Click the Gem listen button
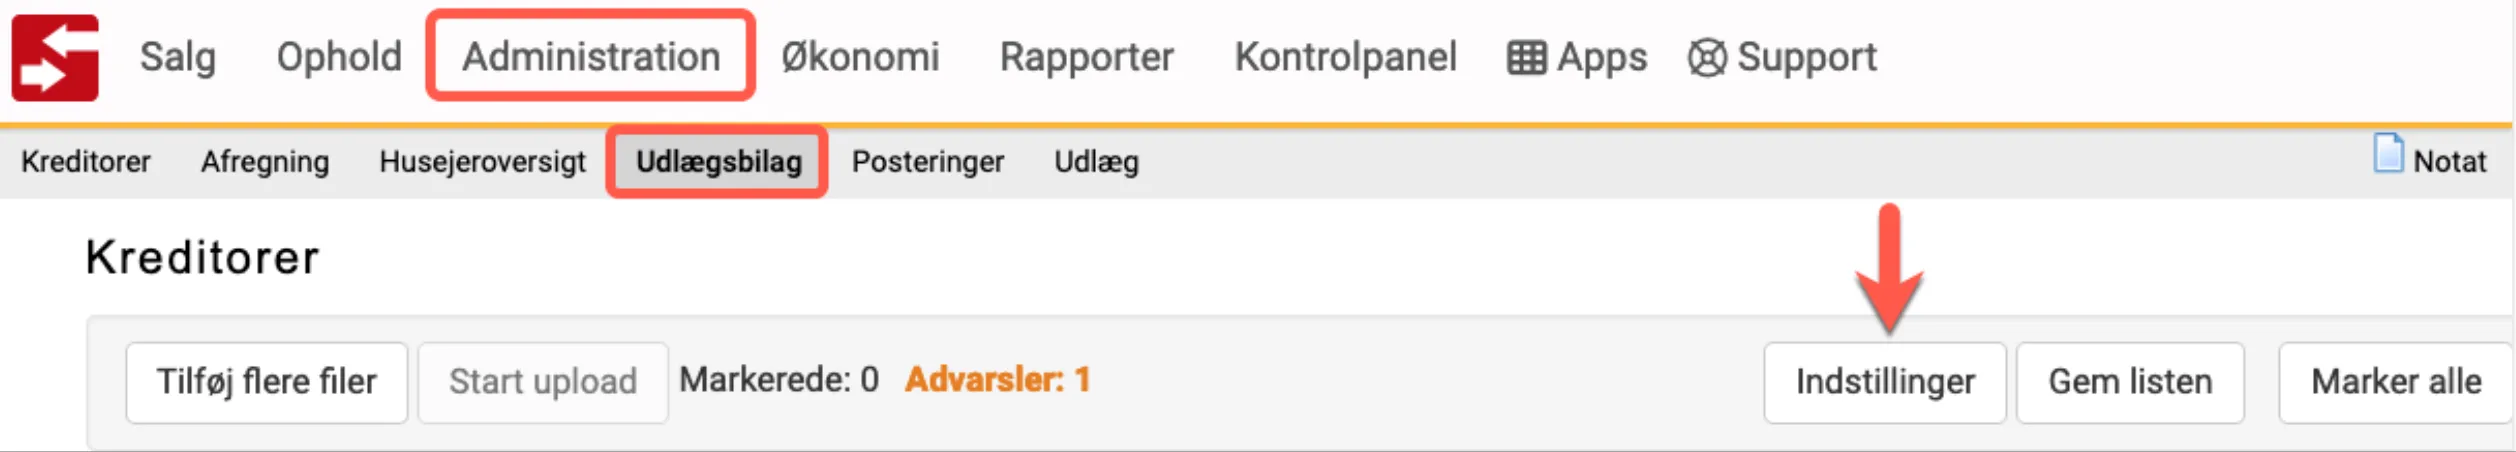 (x=2130, y=382)
